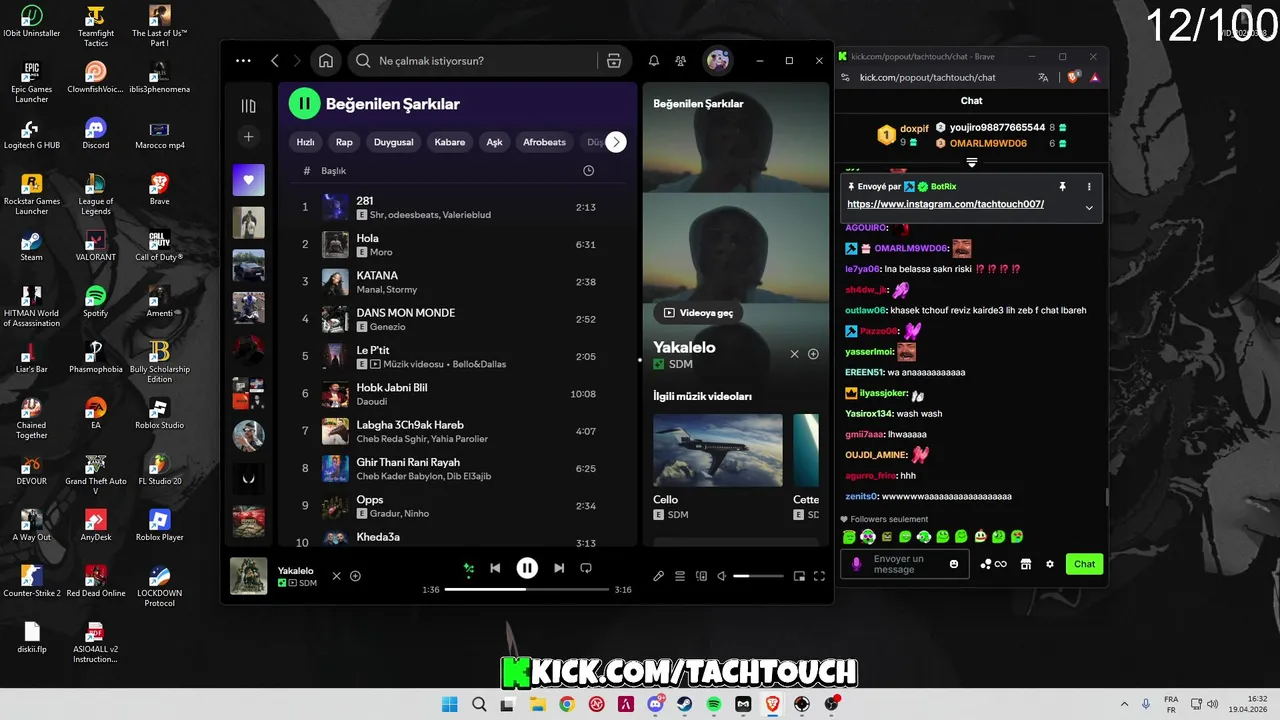This screenshot has height=720, width=1280.
Task: Open lyrics microphone icon in player bar
Action: [658, 576]
